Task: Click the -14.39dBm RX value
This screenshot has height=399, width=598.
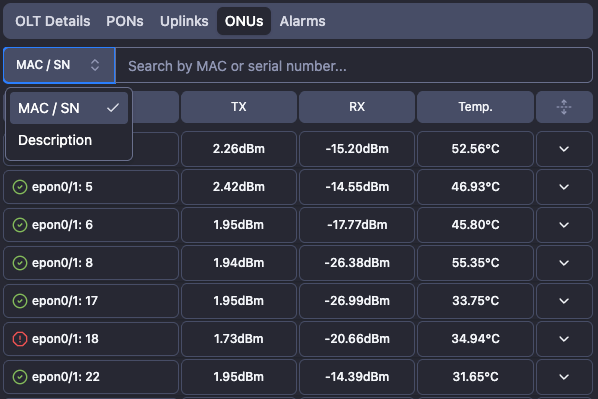Action: [x=357, y=377]
